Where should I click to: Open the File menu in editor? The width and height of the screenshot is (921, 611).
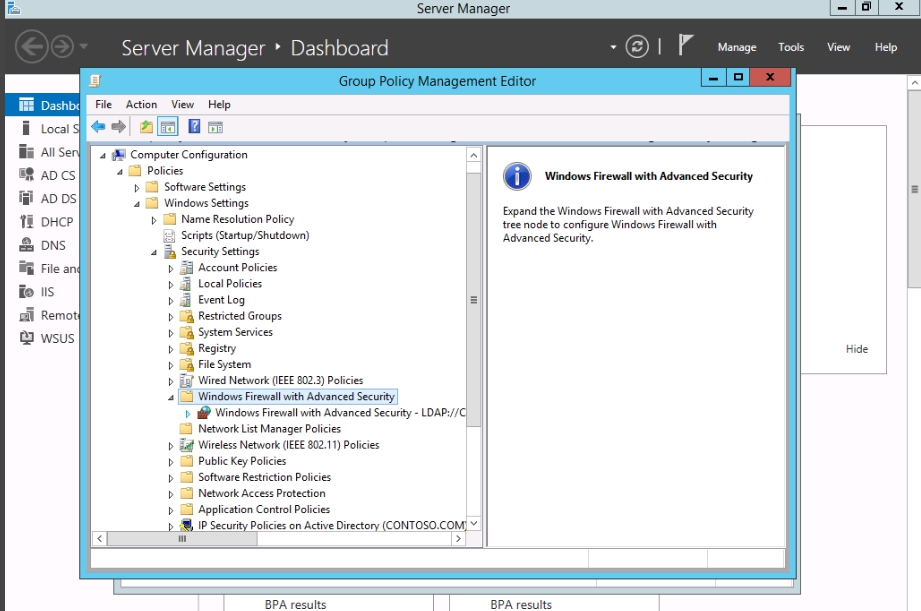click(x=103, y=105)
